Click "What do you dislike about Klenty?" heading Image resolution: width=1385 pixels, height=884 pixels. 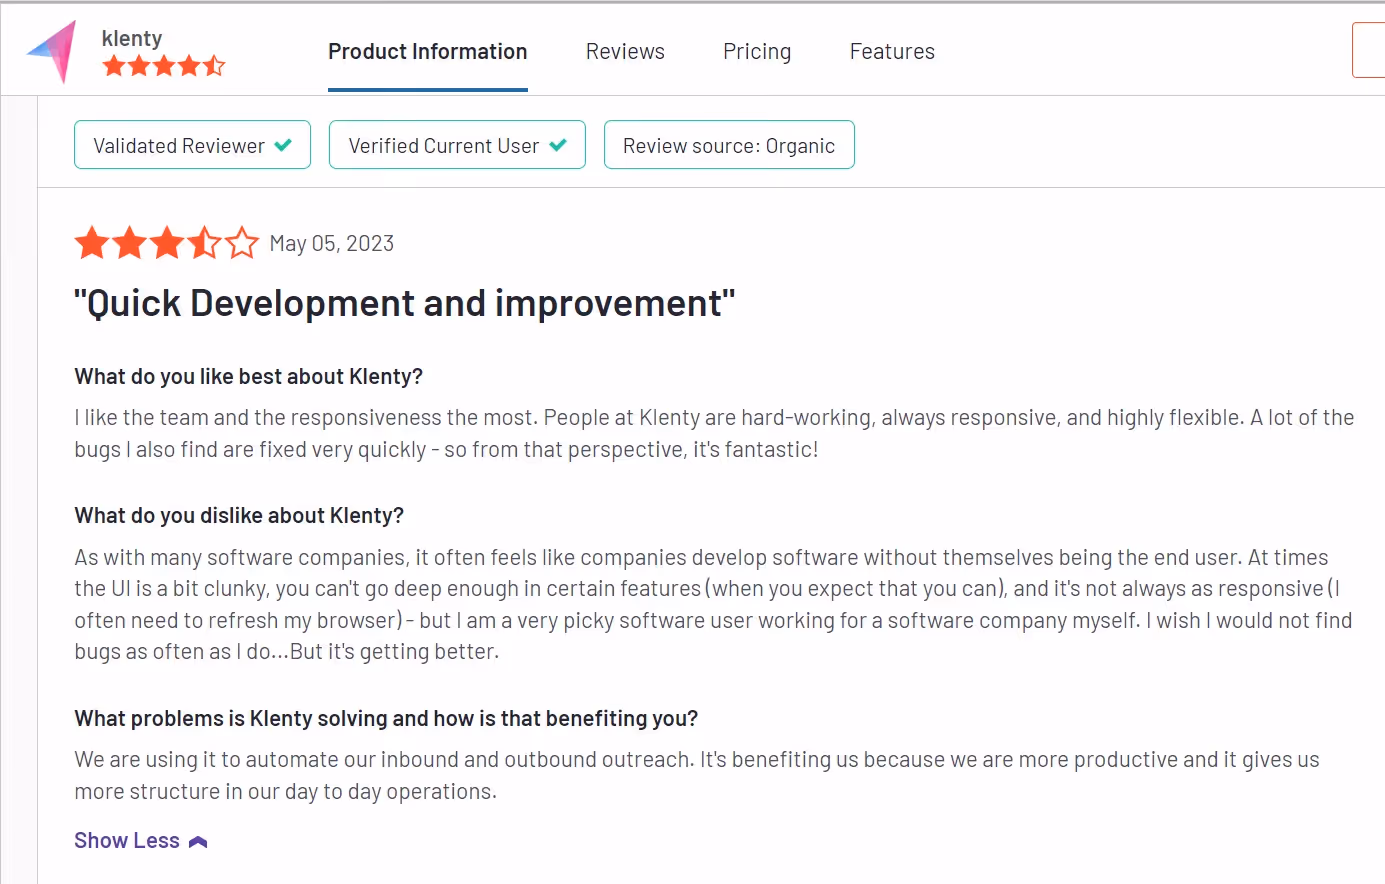pyautogui.click(x=239, y=516)
